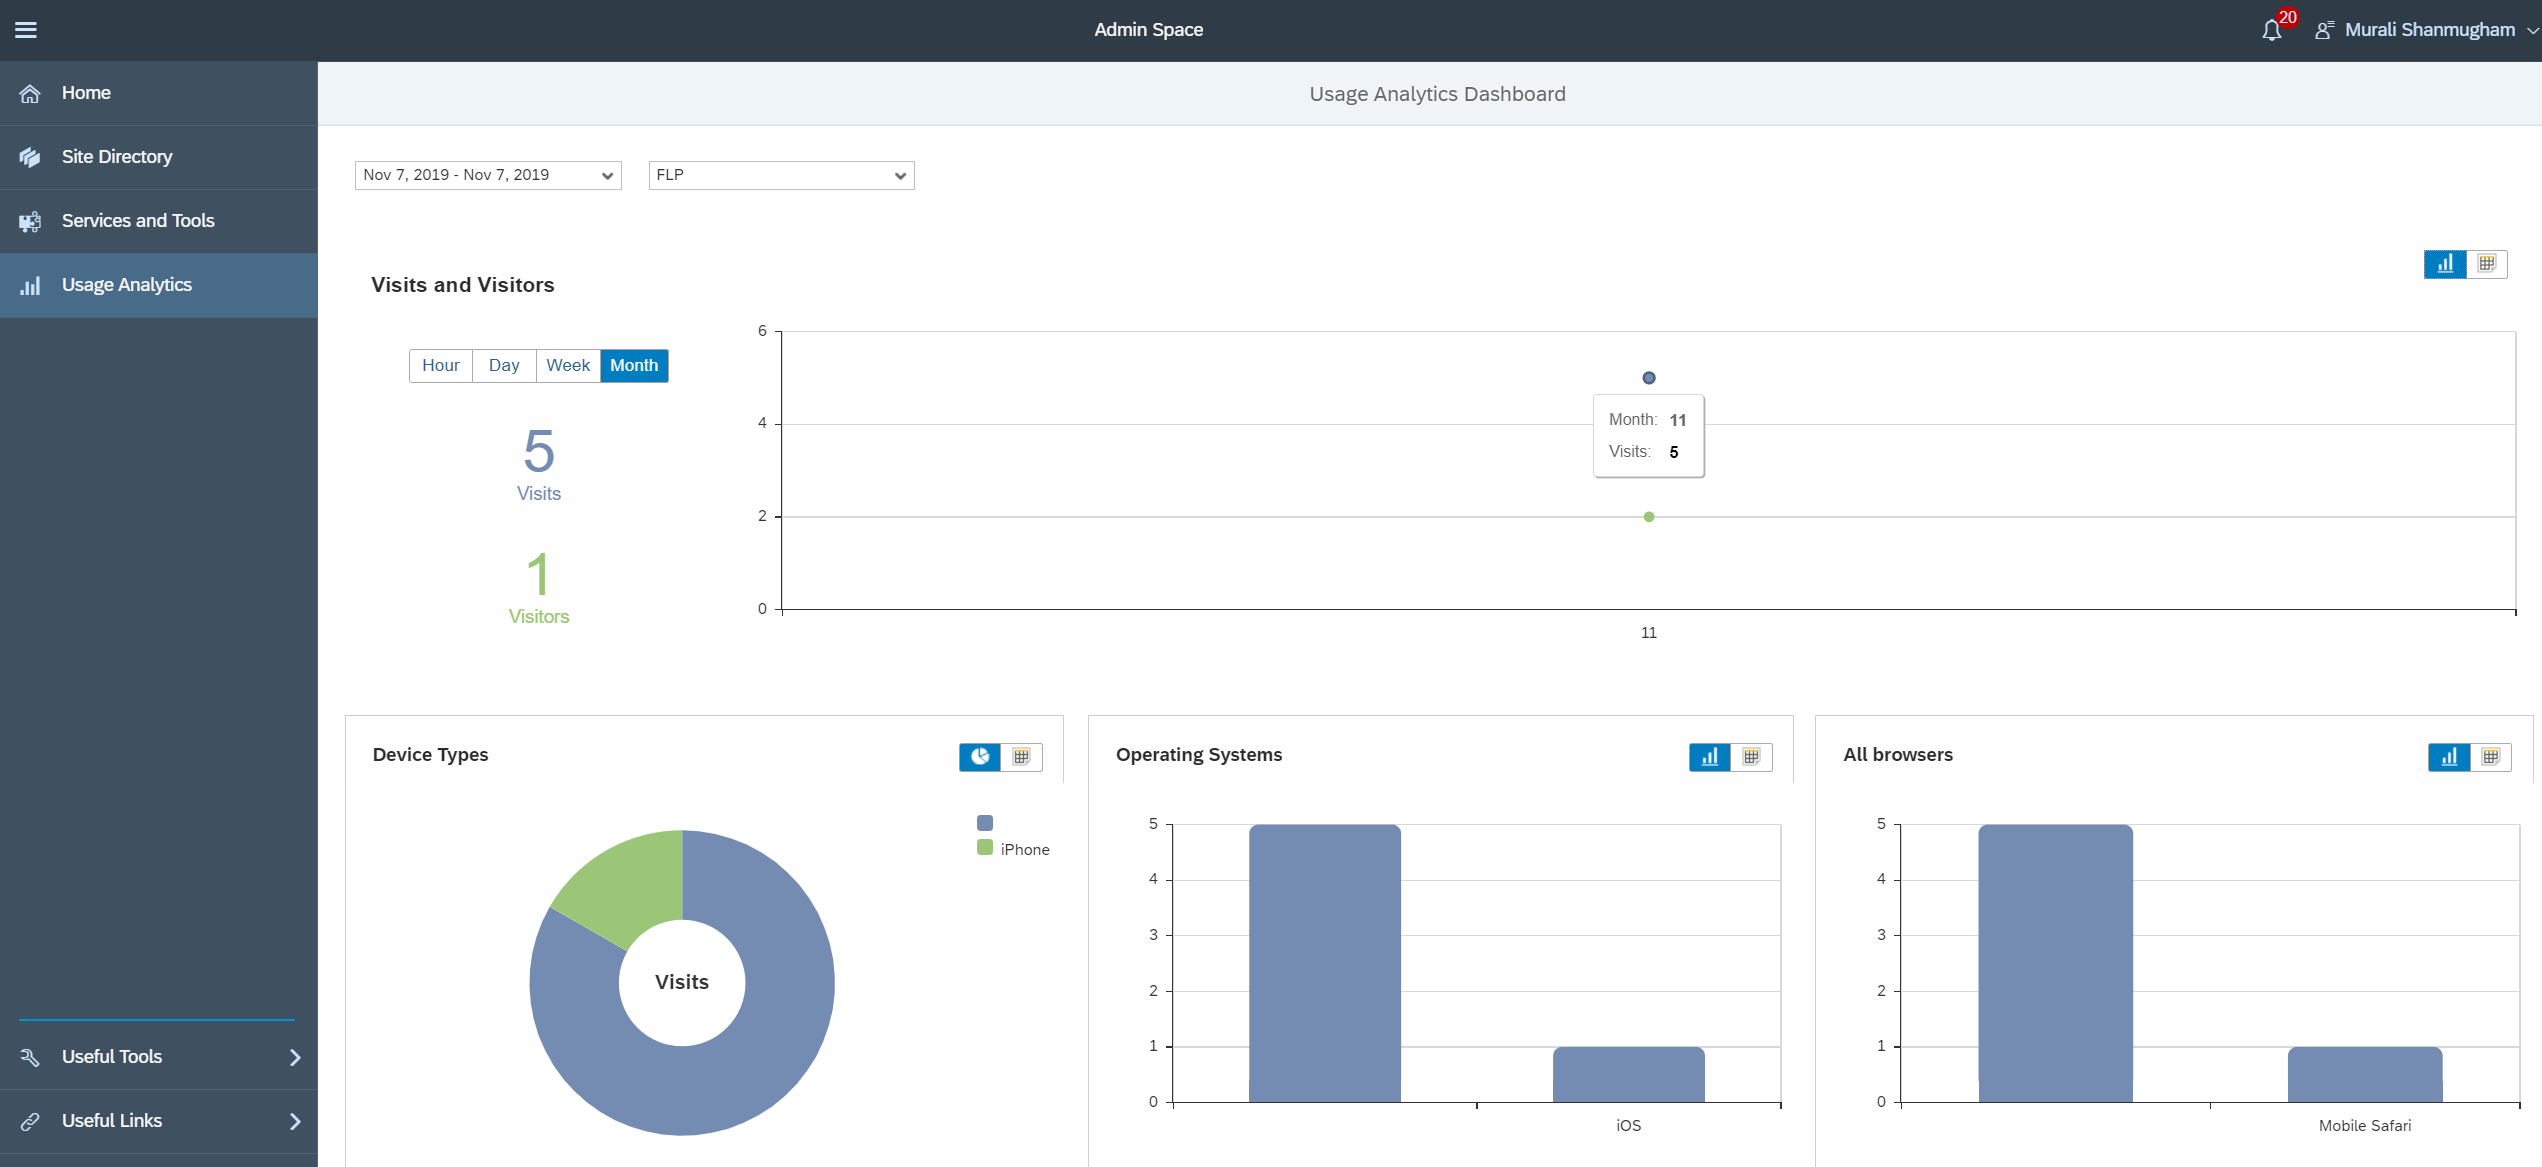The image size is (2542, 1167).
Task: Show Device Types data as table
Action: [1021, 757]
